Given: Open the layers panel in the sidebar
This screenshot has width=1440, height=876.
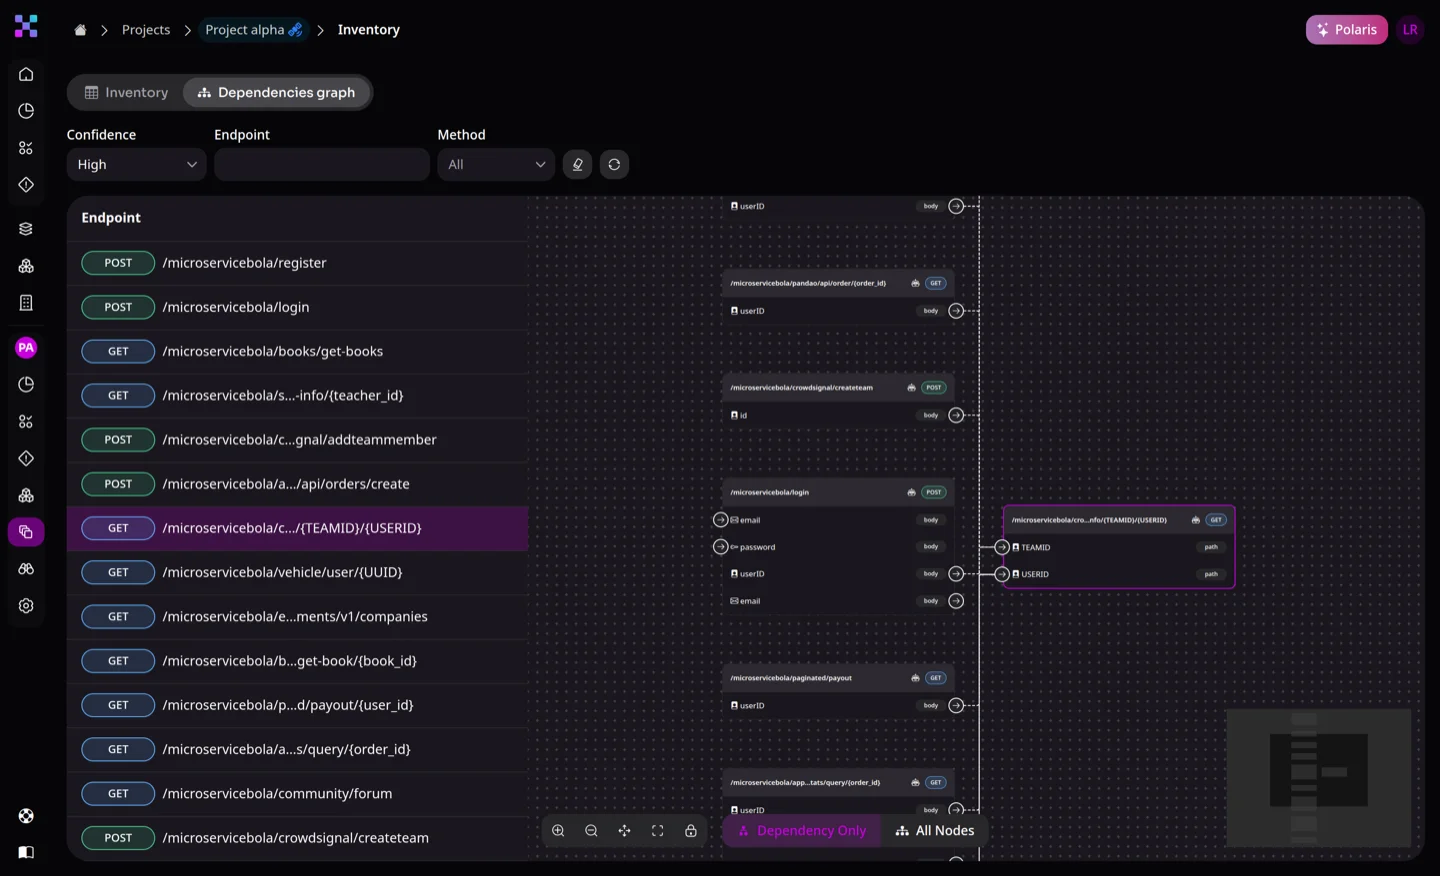Looking at the screenshot, I should click(x=26, y=228).
